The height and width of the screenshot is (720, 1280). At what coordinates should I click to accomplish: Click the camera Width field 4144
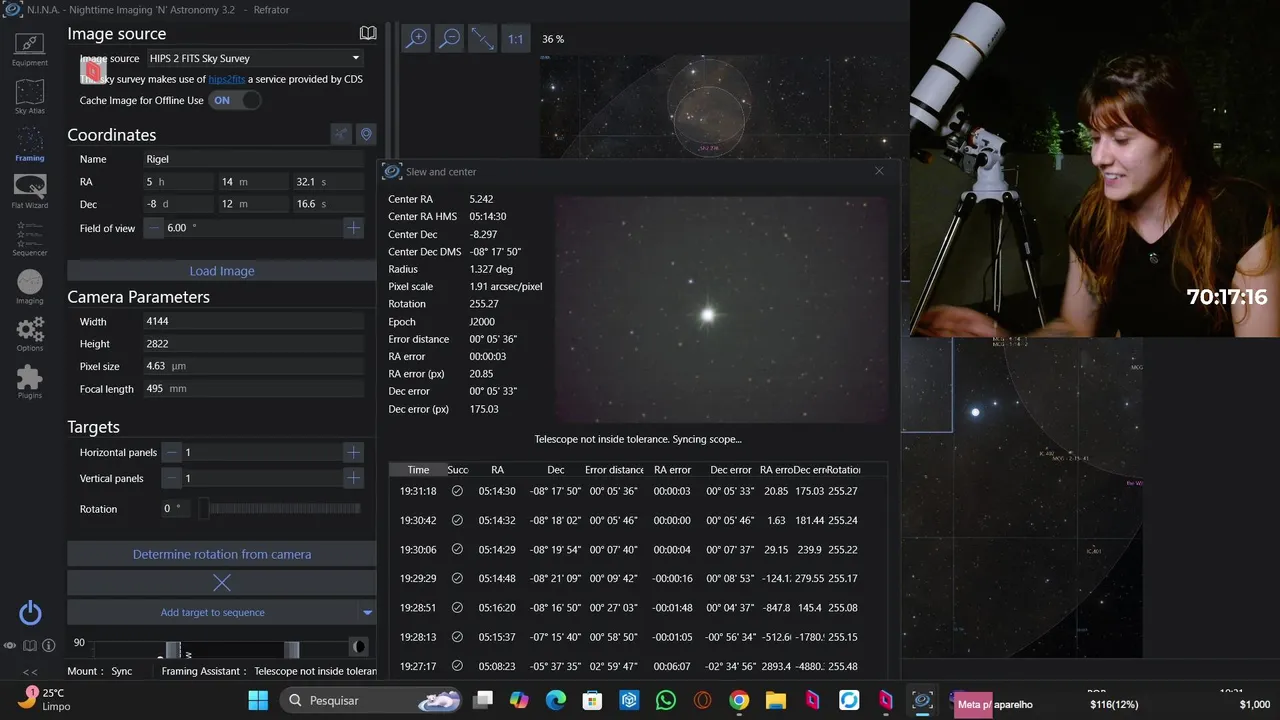(x=254, y=322)
